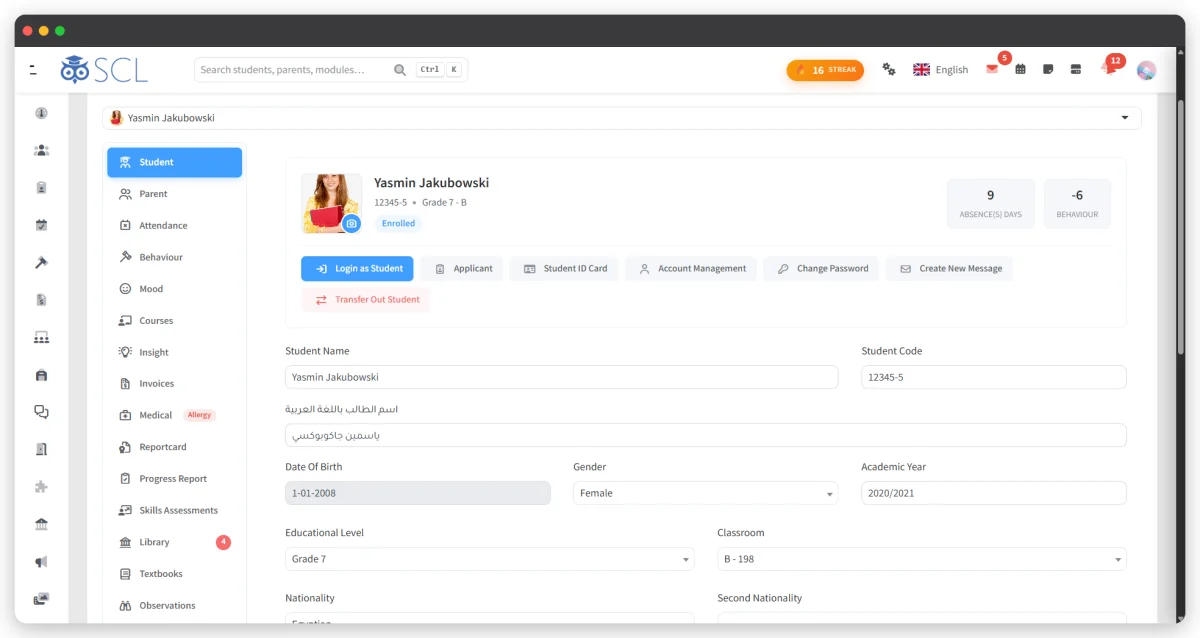Click the Student Code field
This screenshot has height=638, width=1200.
coord(994,377)
